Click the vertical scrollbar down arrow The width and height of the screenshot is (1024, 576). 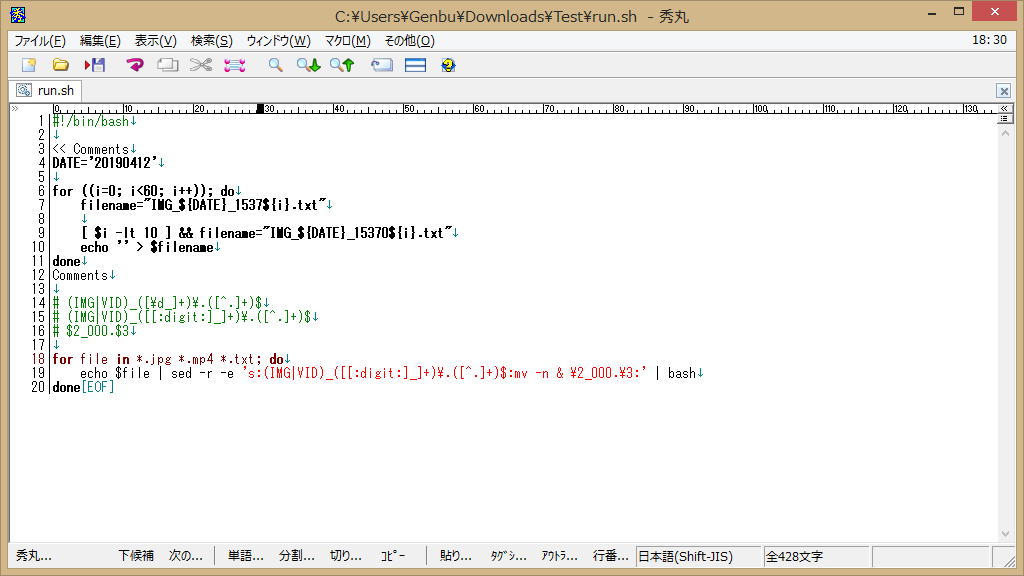(x=1006, y=534)
